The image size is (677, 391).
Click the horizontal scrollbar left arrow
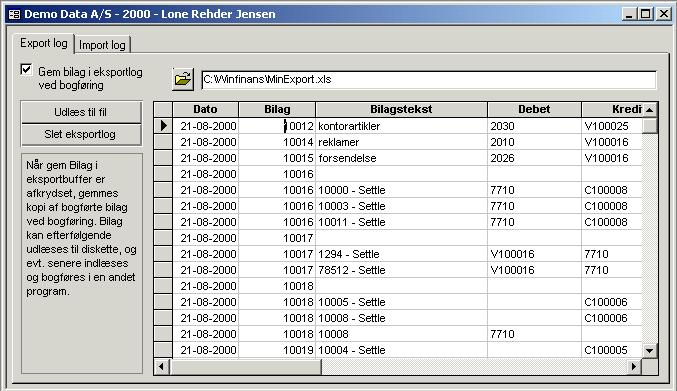pos(161,366)
